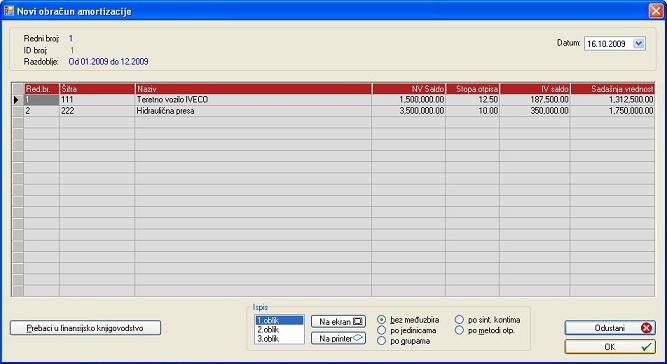
Task: Choose the po metodi otp. option
Action: (x=459, y=330)
